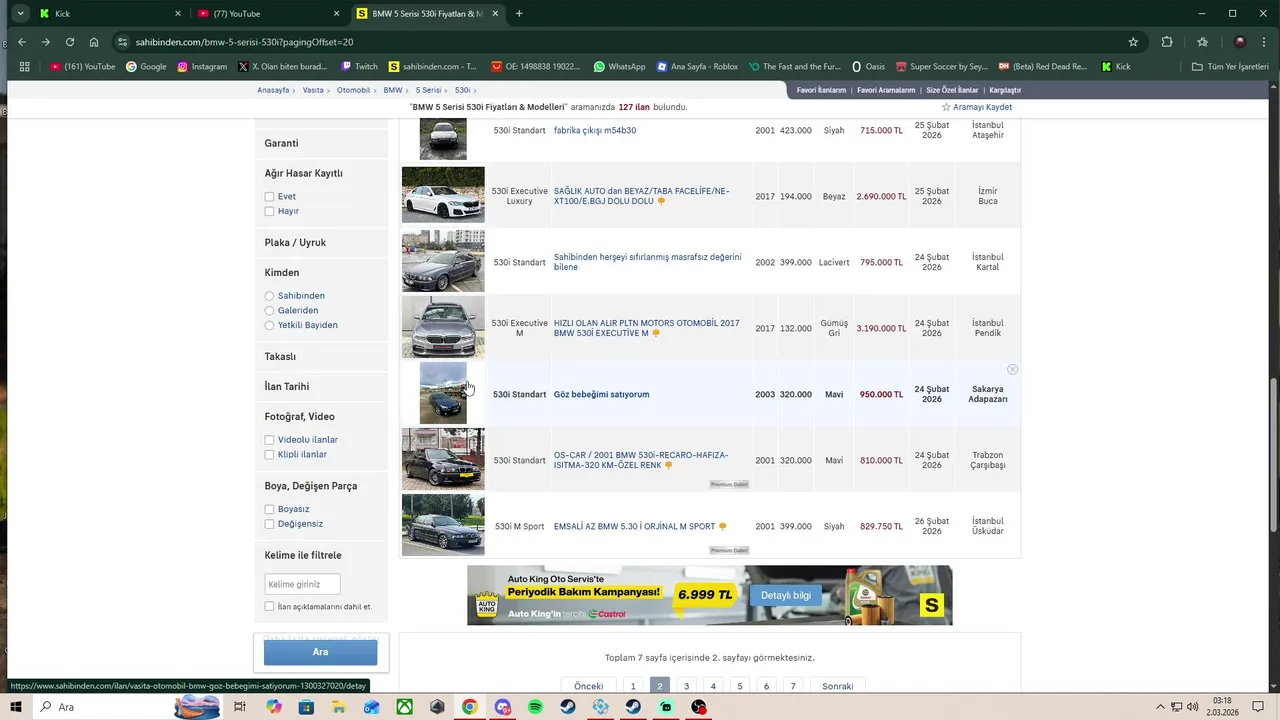This screenshot has width=1280, height=720.
Task: Go to the Sonraki results page
Action: click(838, 686)
